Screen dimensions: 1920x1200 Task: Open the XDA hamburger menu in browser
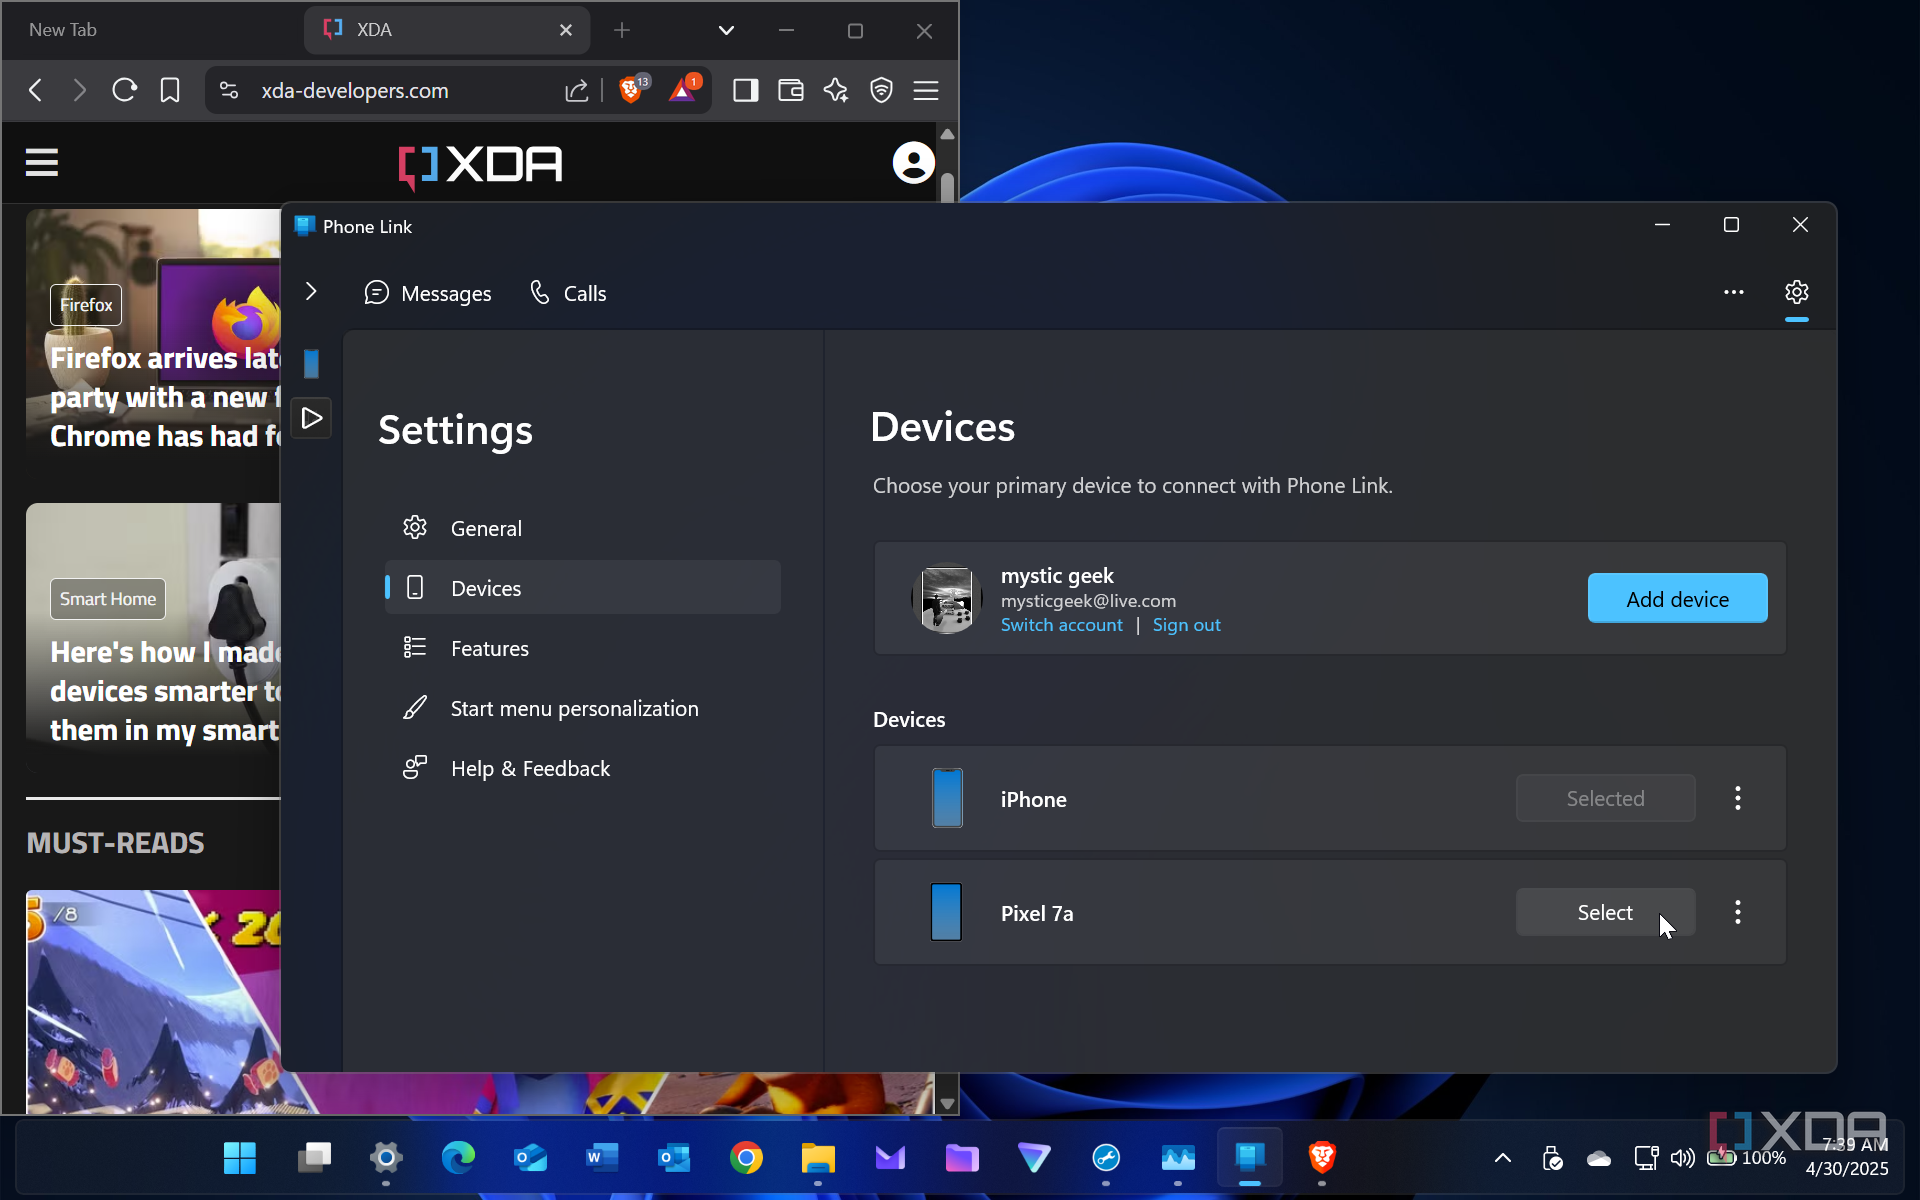(x=42, y=162)
